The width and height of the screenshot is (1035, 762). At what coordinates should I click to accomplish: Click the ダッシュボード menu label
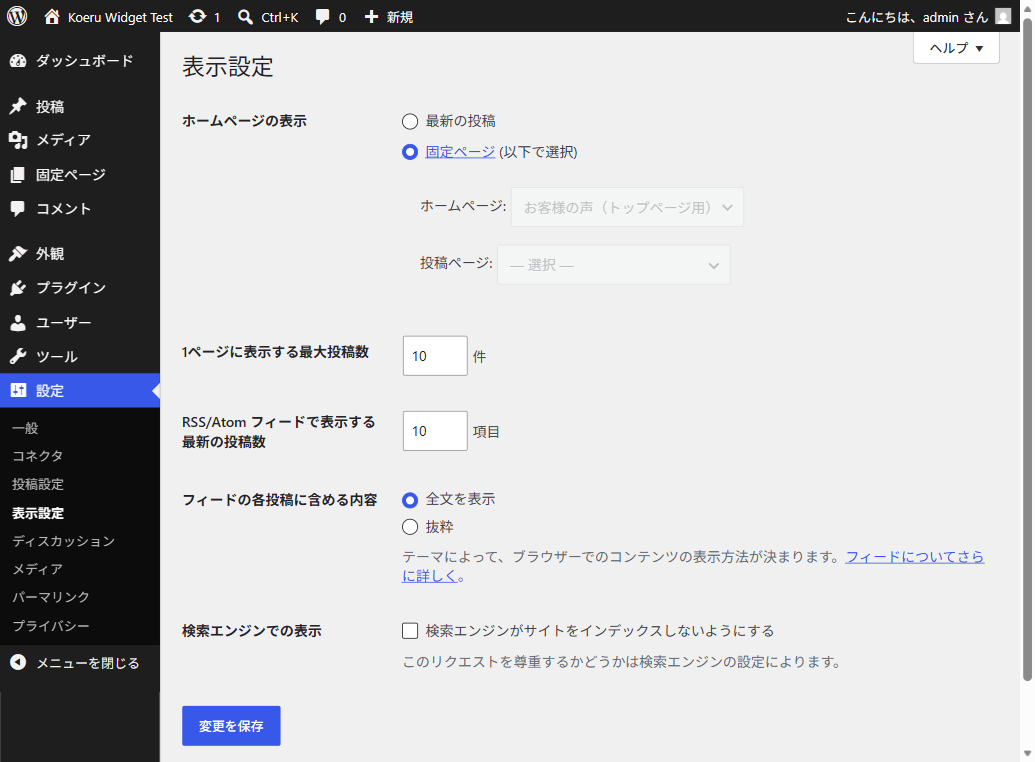(84, 61)
